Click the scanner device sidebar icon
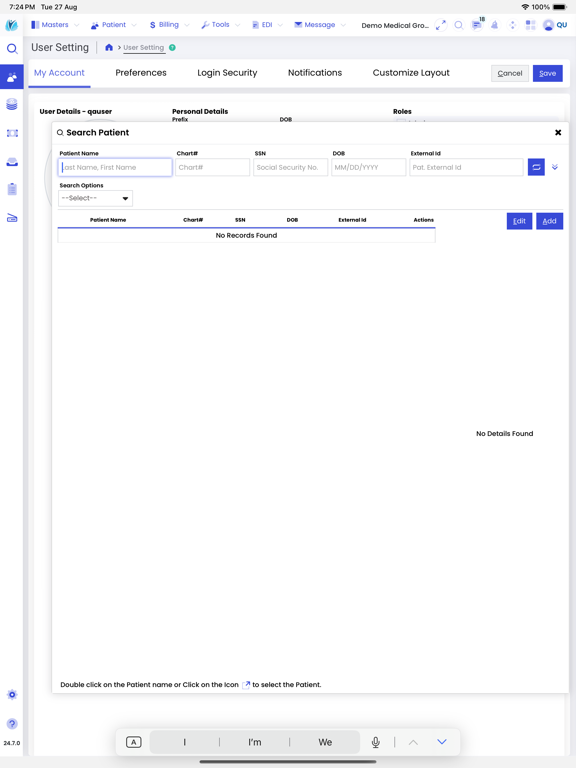Screen dimensions: 576x768 tap(12, 218)
